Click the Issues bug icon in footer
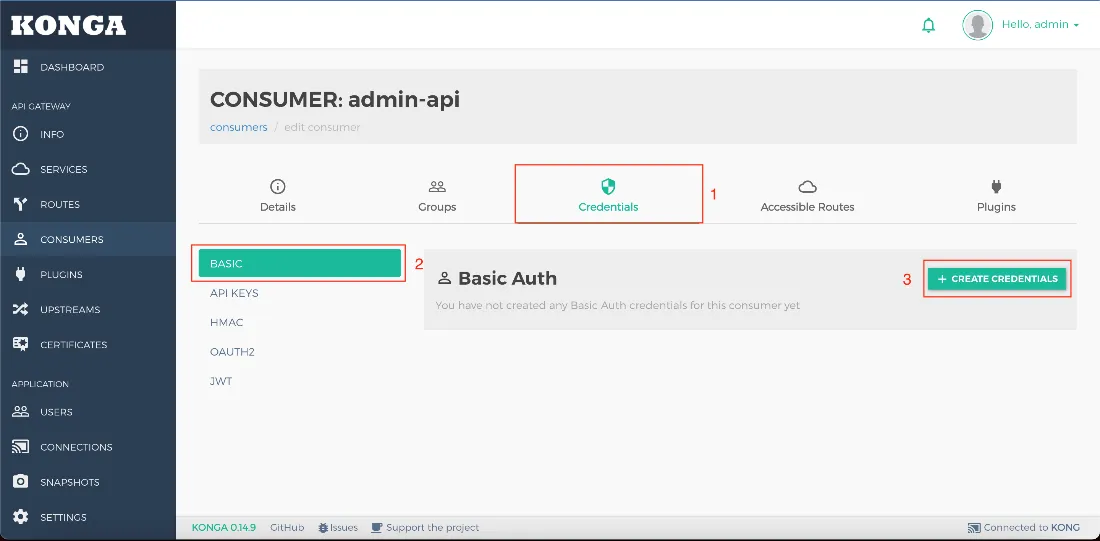Image resolution: width=1100 pixels, height=541 pixels. (x=323, y=528)
